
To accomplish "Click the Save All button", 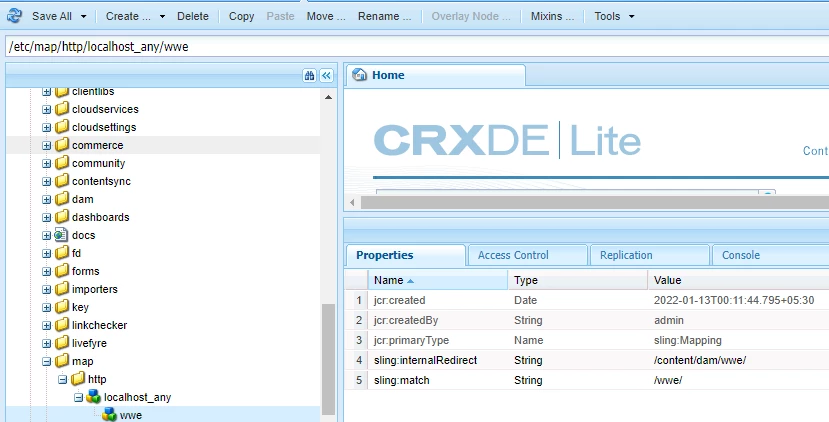I will pyautogui.click(x=52, y=16).
